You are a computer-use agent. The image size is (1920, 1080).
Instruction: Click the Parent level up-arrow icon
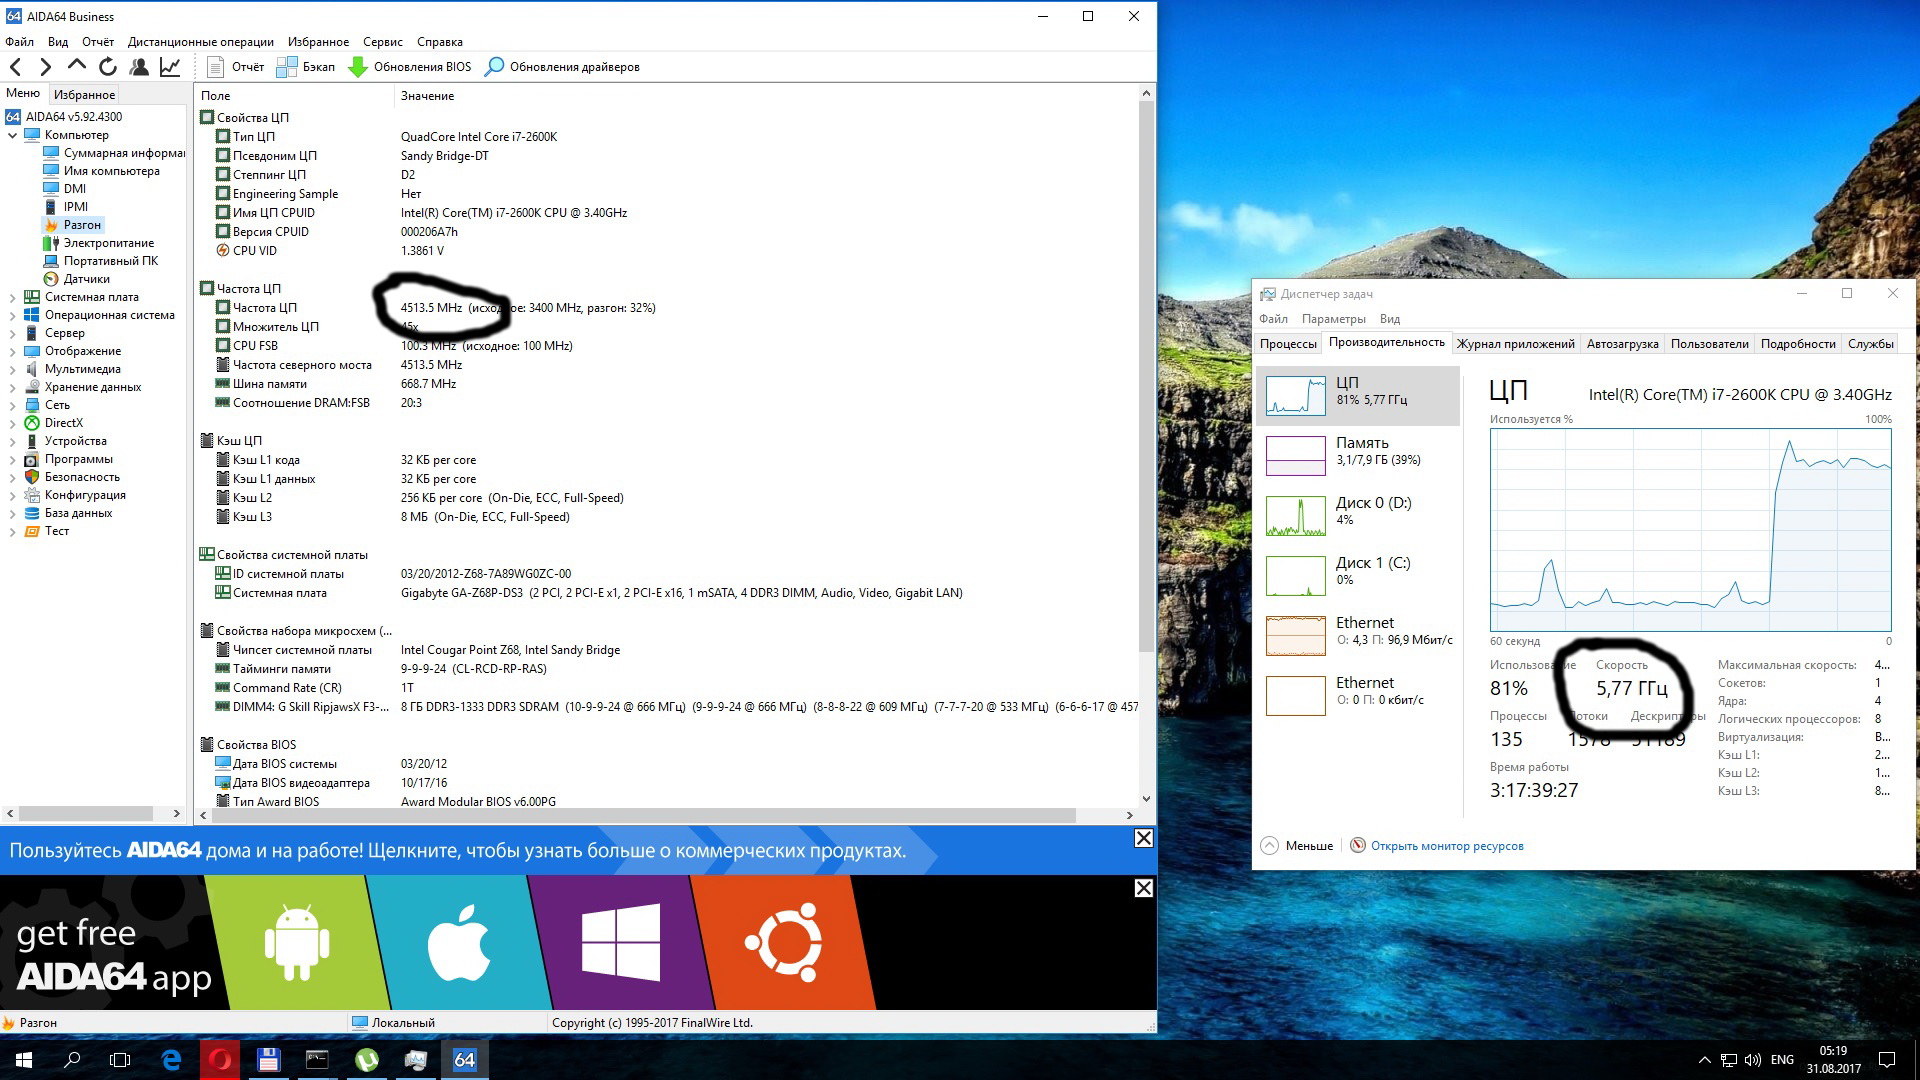pyautogui.click(x=77, y=66)
